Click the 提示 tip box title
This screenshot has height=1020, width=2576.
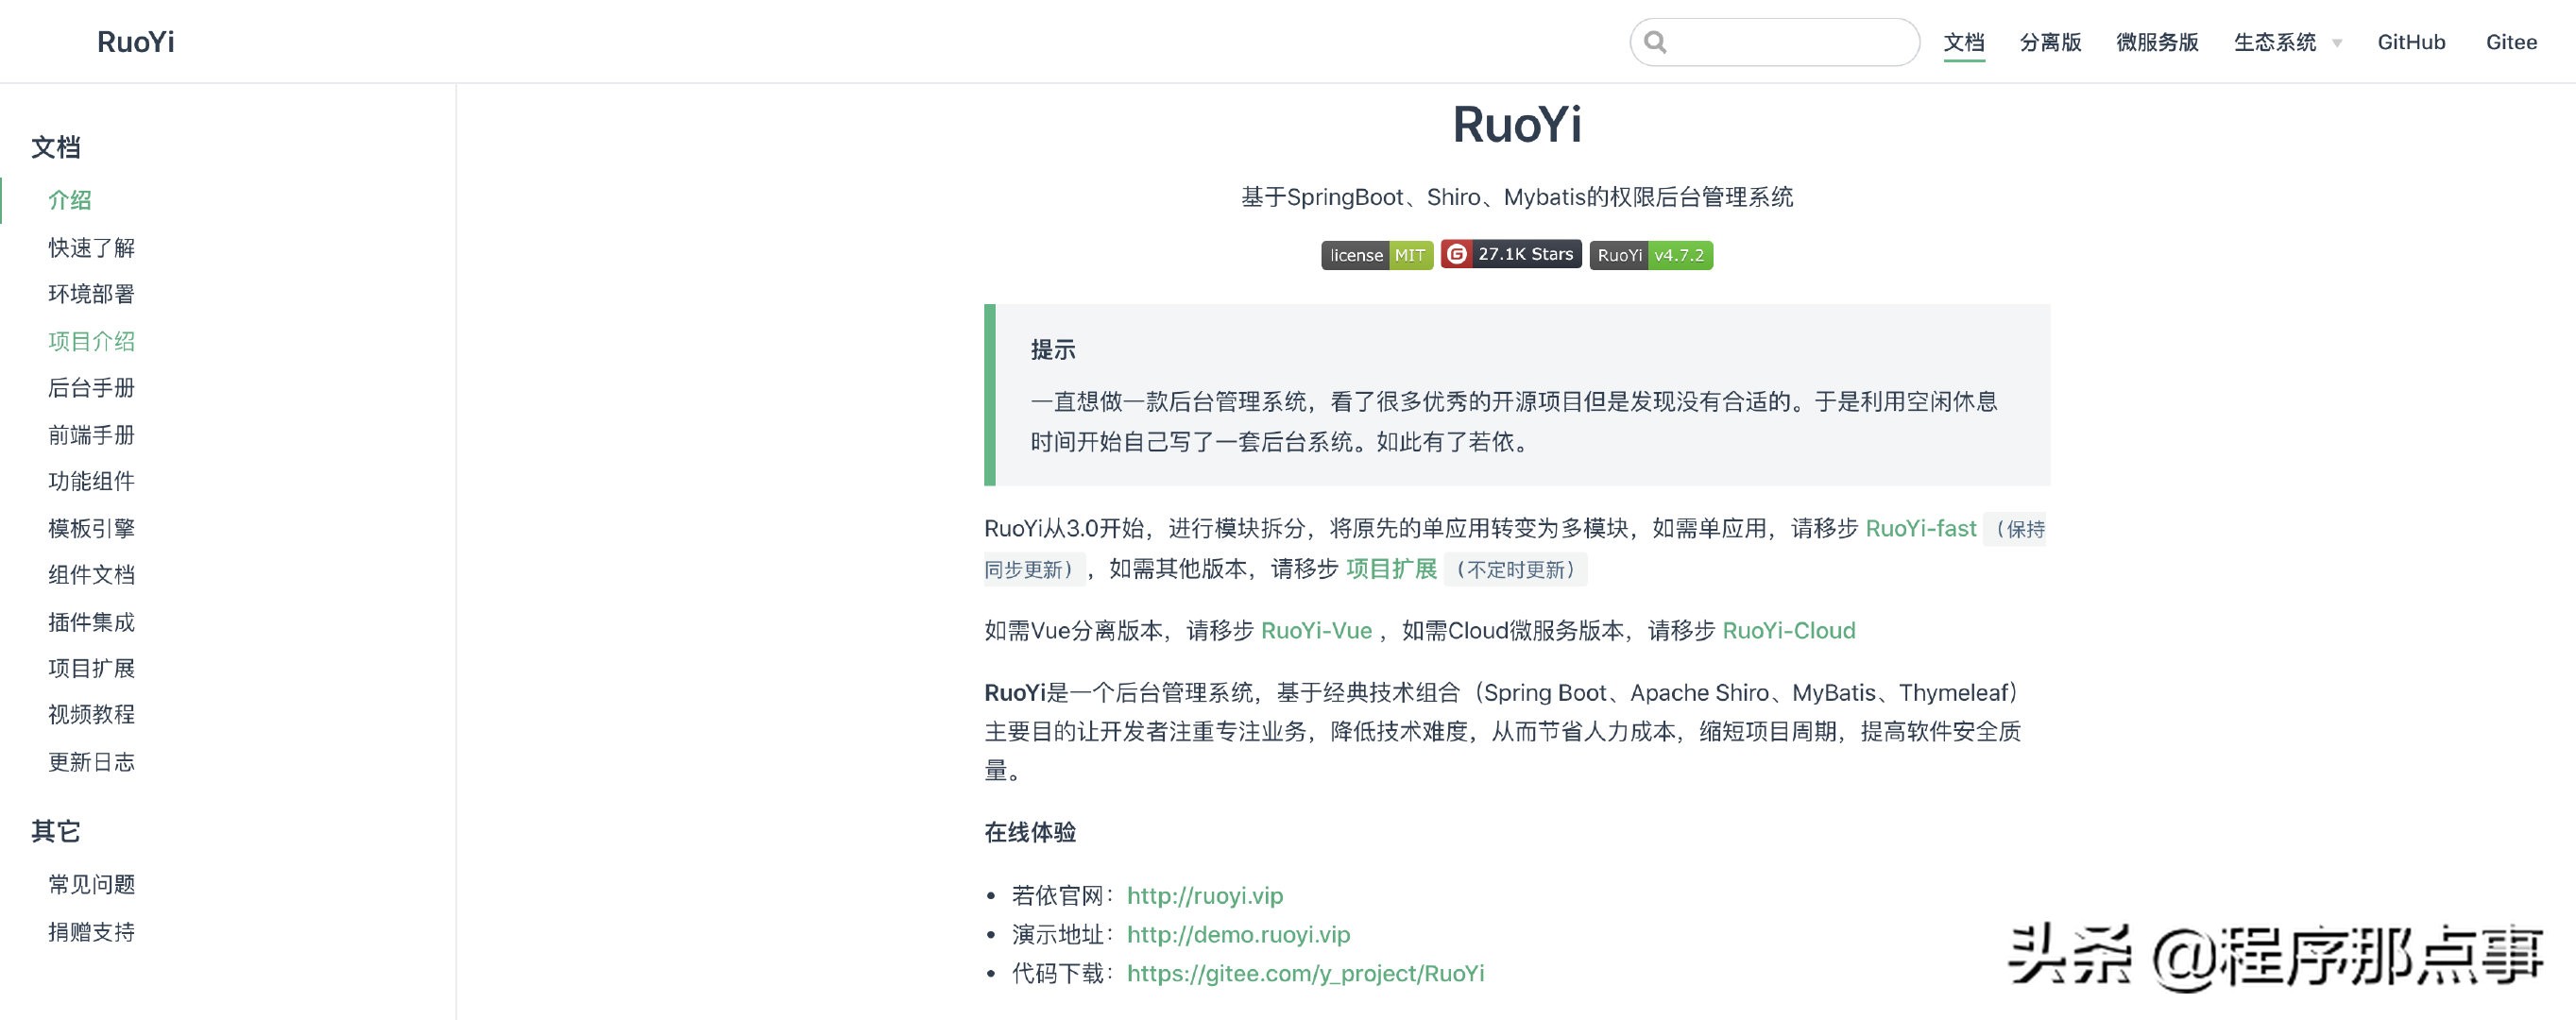tap(1053, 349)
